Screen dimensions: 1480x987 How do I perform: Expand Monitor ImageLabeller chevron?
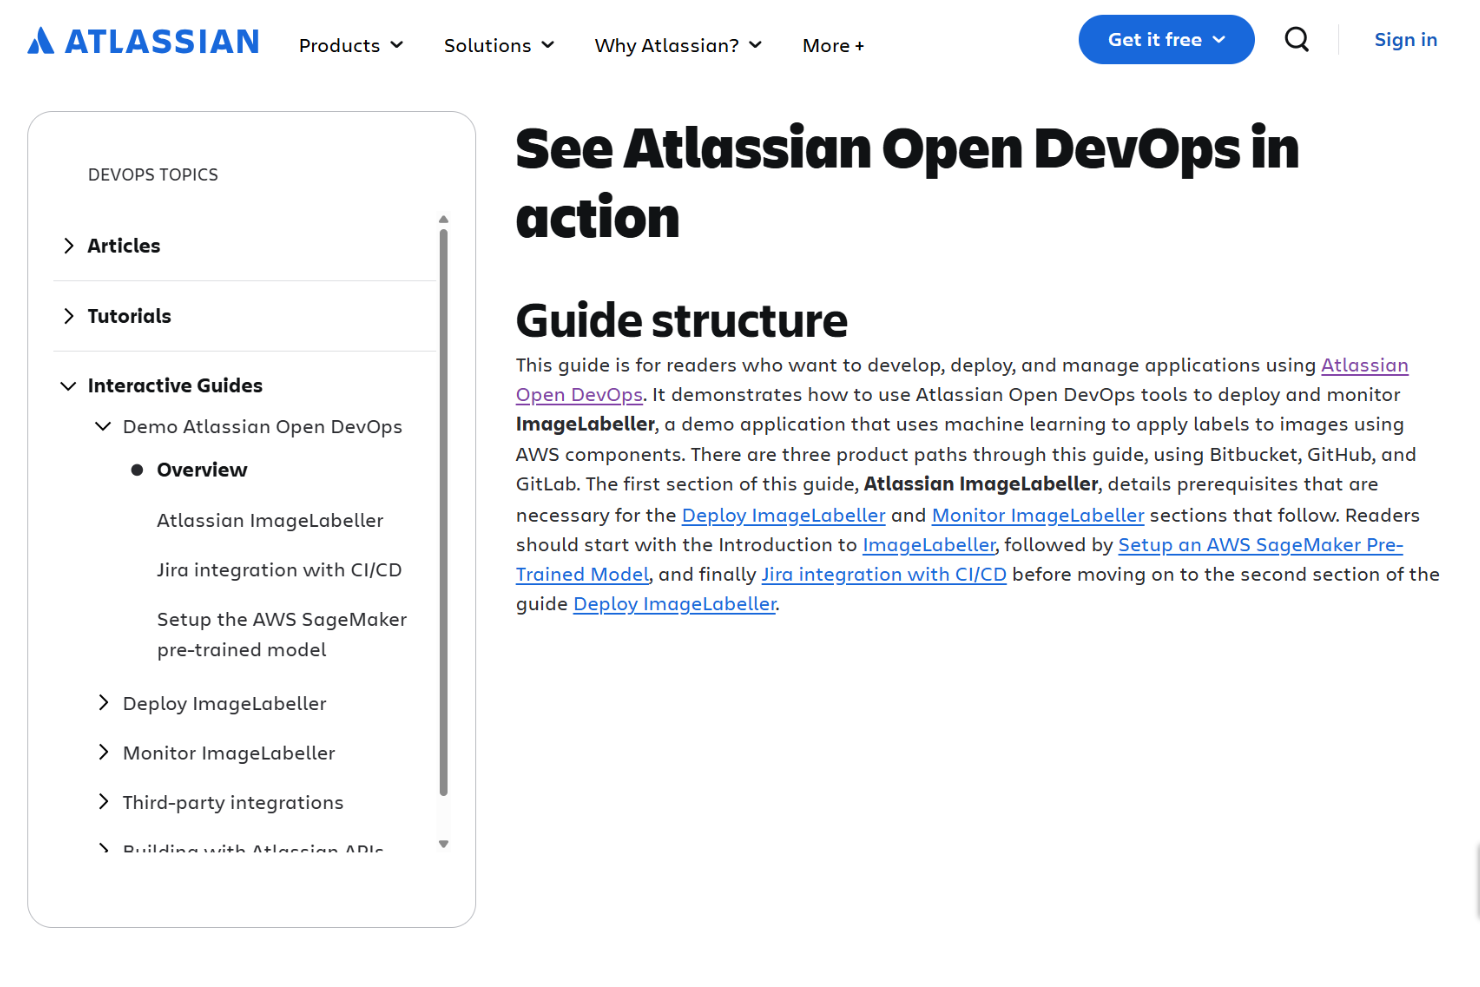click(103, 752)
